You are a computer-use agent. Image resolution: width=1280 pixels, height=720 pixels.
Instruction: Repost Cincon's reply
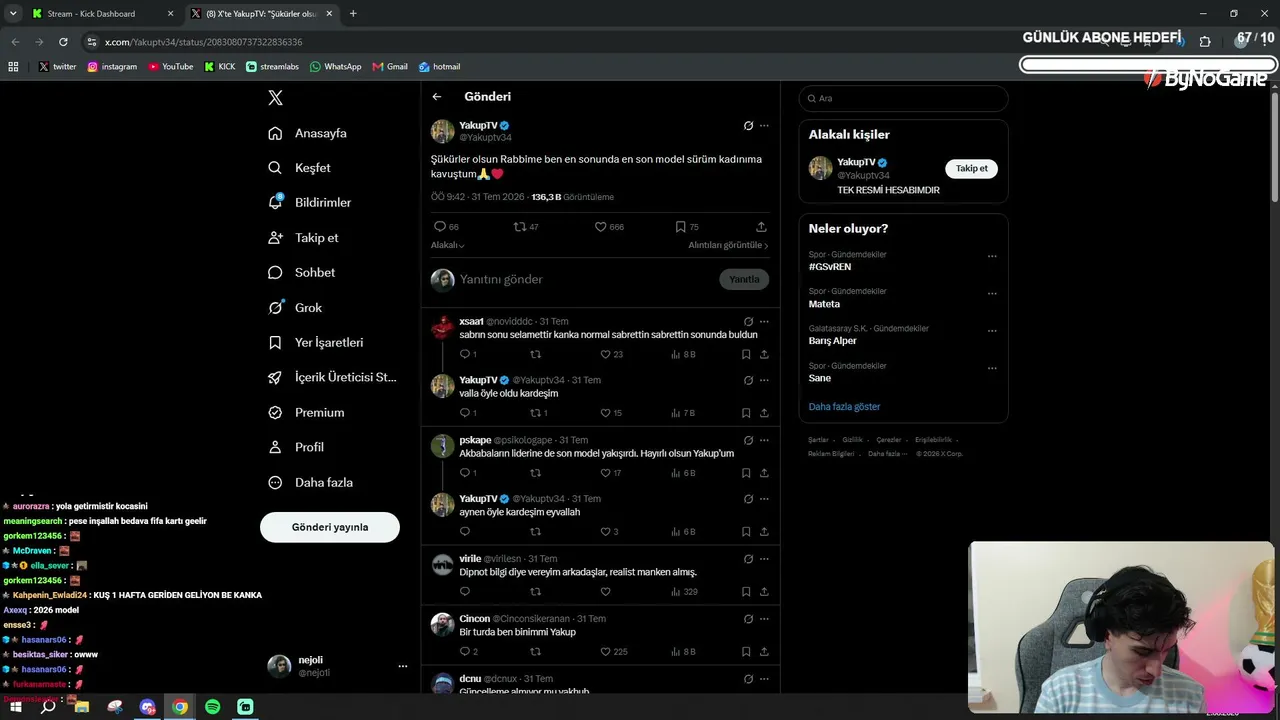coord(535,652)
